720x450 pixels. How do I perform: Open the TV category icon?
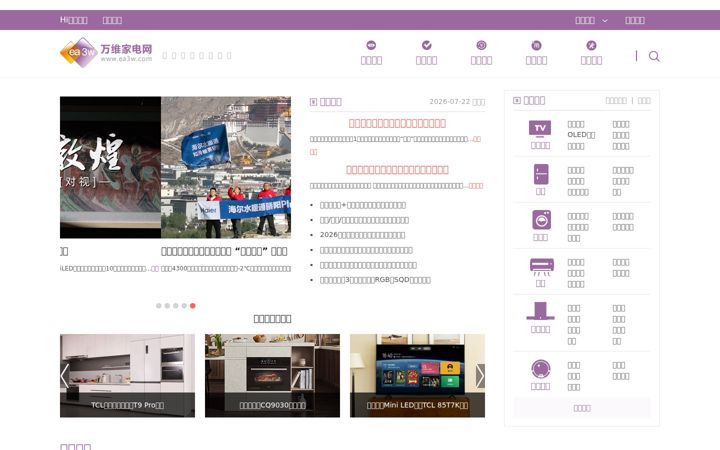(x=540, y=128)
